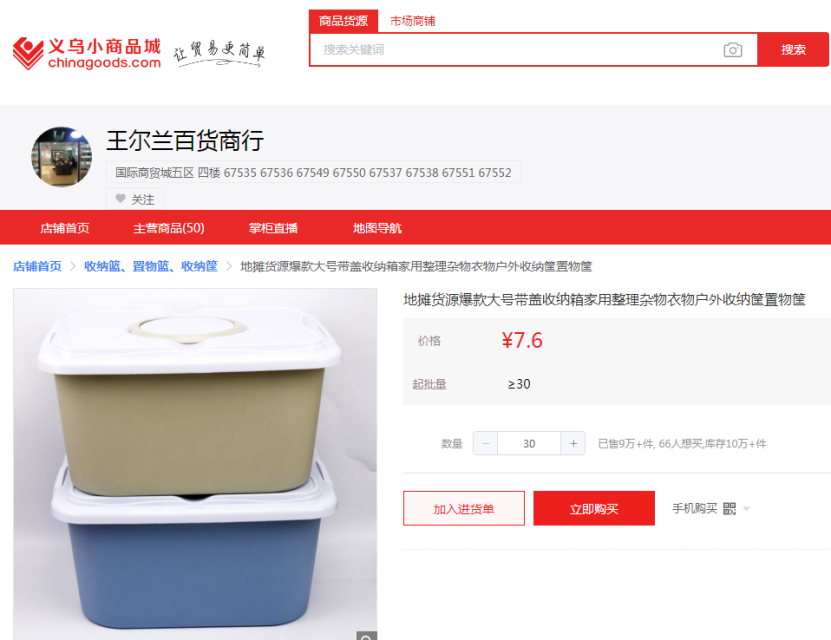Select the 商品货源 search tab
The image size is (831, 640).
pos(343,21)
